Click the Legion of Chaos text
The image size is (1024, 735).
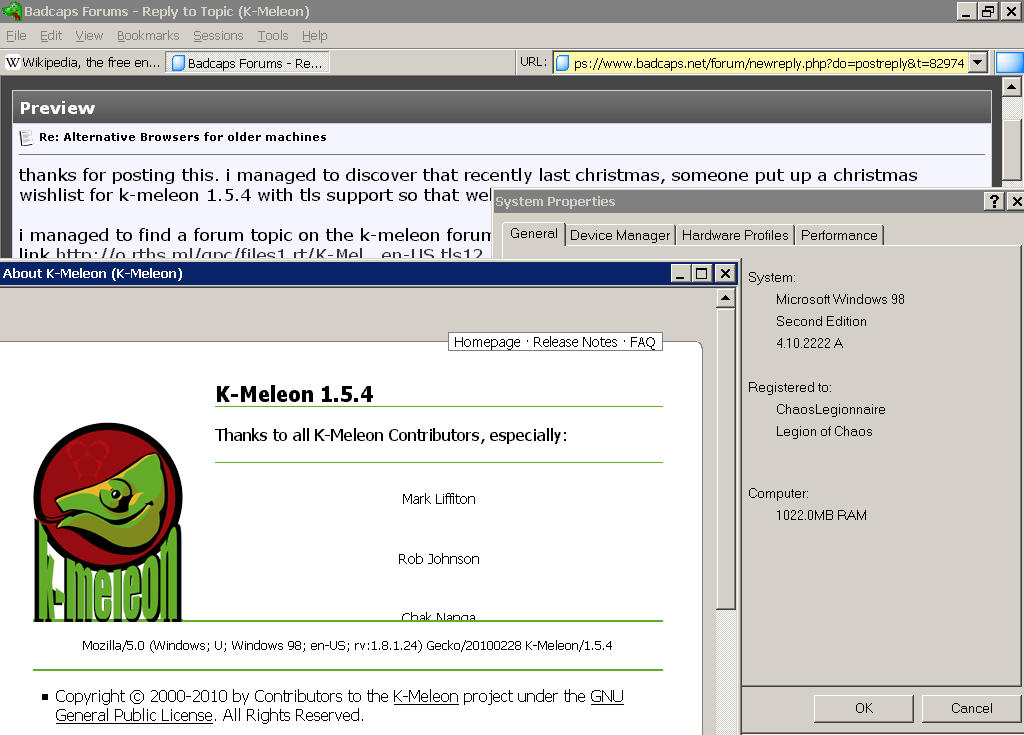pos(824,431)
